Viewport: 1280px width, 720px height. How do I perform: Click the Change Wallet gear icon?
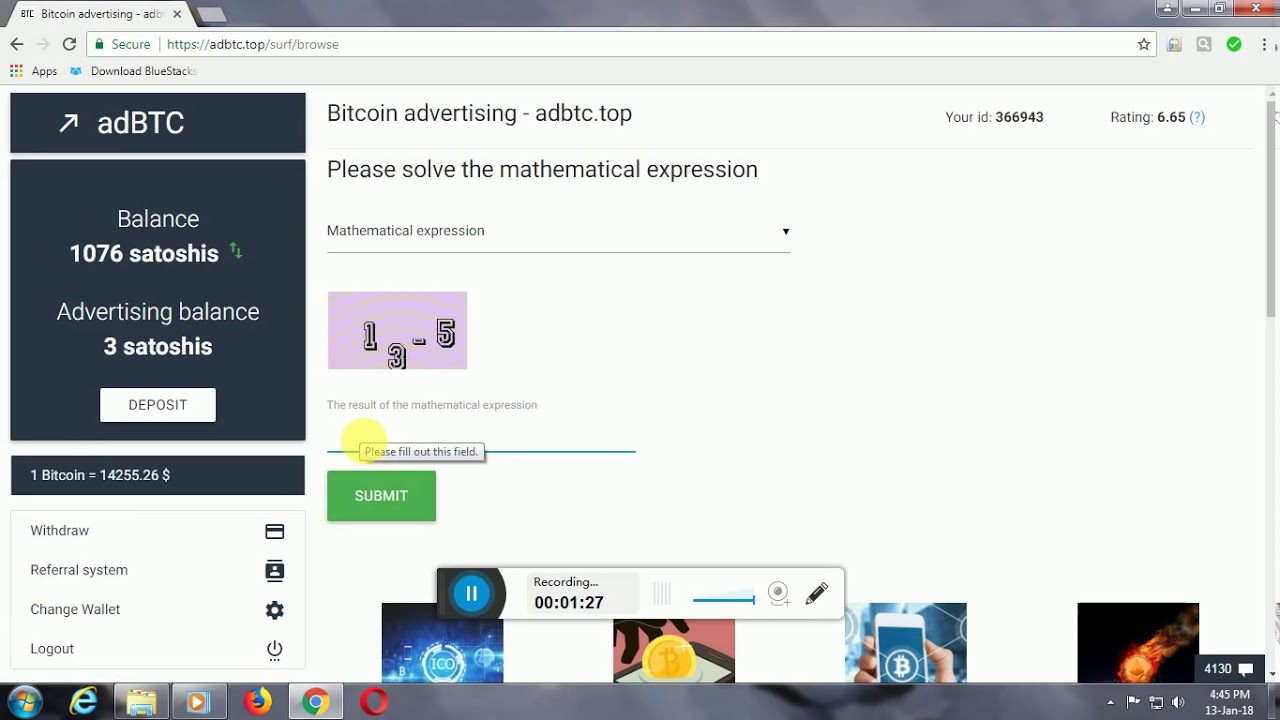pos(275,610)
